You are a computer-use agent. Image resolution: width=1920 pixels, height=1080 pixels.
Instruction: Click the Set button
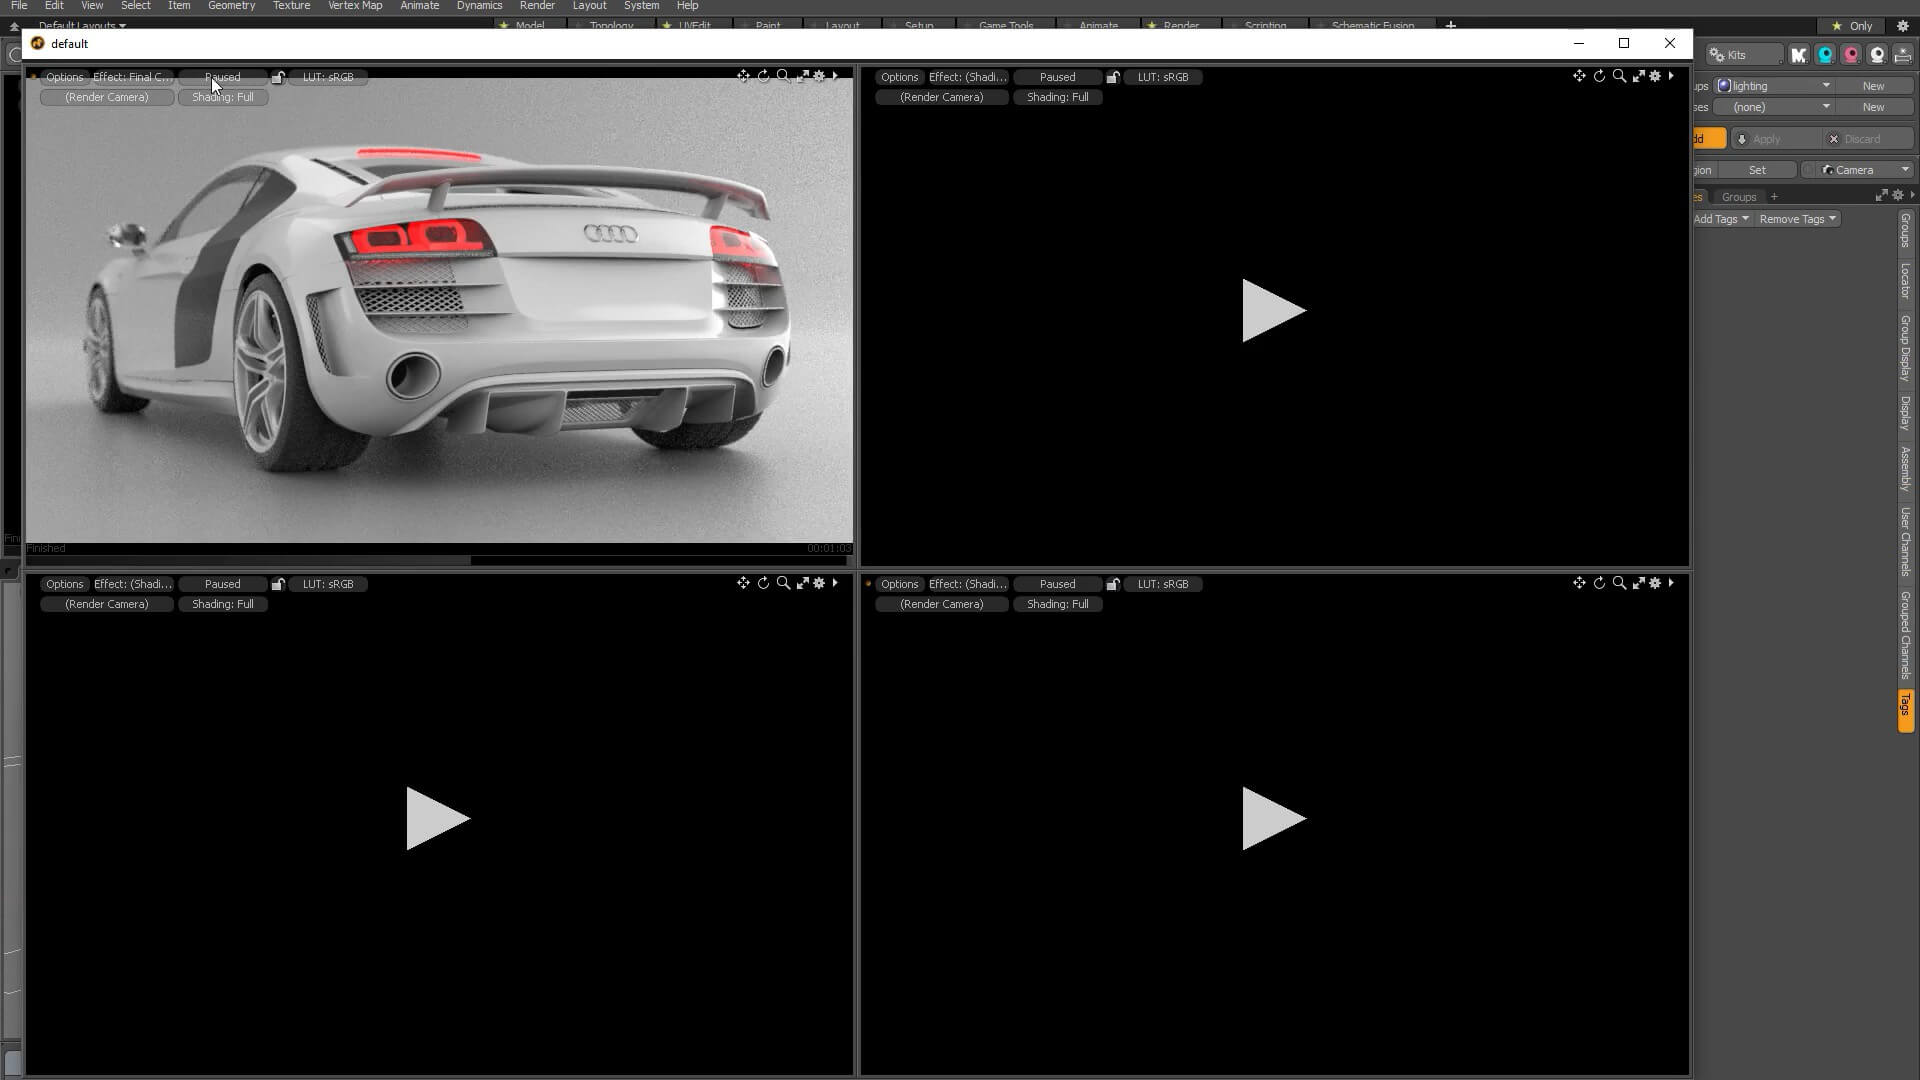[1757, 170]
